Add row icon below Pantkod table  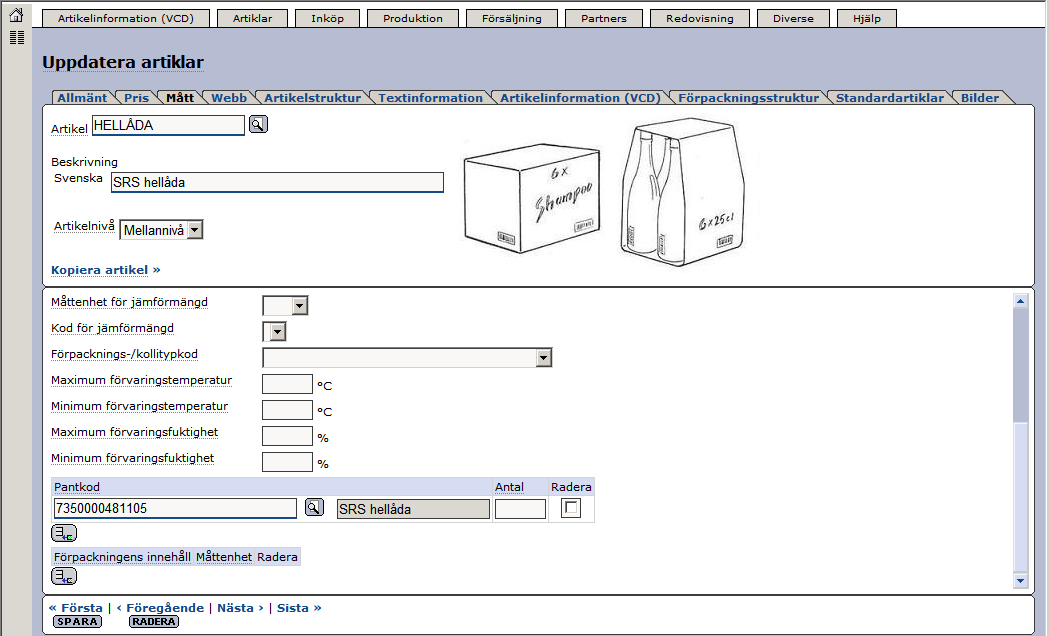coord(64,533)
